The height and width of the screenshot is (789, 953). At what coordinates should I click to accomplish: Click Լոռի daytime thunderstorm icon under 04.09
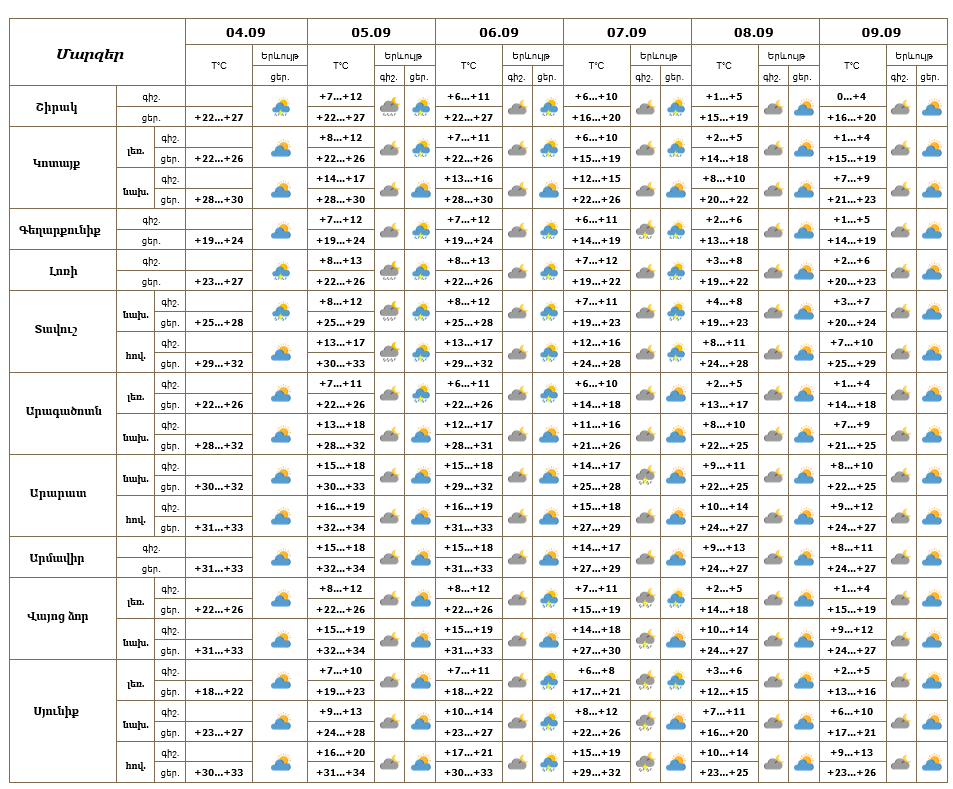[280, 271]
